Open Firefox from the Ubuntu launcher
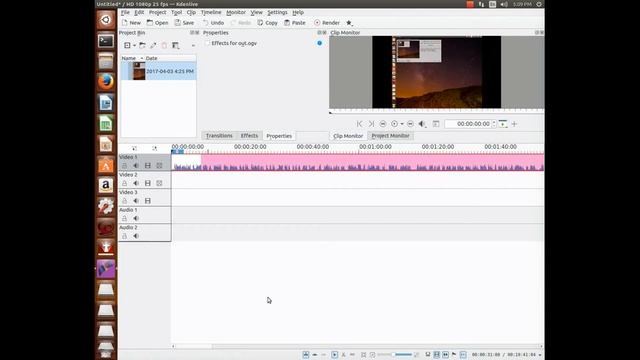 pyautogui.click(x=106, y=82)
